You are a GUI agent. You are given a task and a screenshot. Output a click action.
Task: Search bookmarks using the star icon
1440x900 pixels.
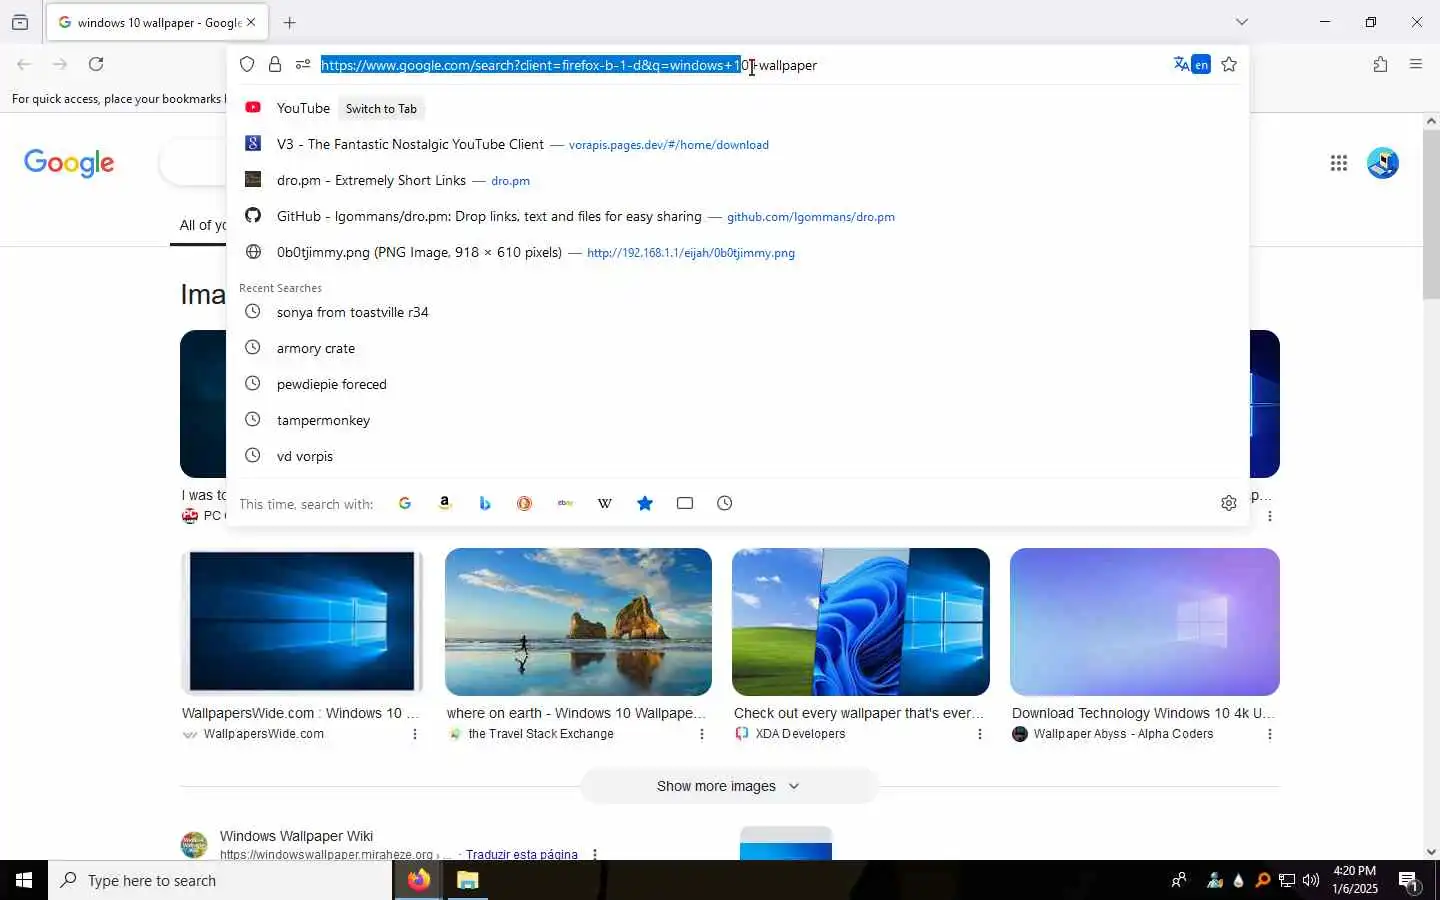coord(645,503)
